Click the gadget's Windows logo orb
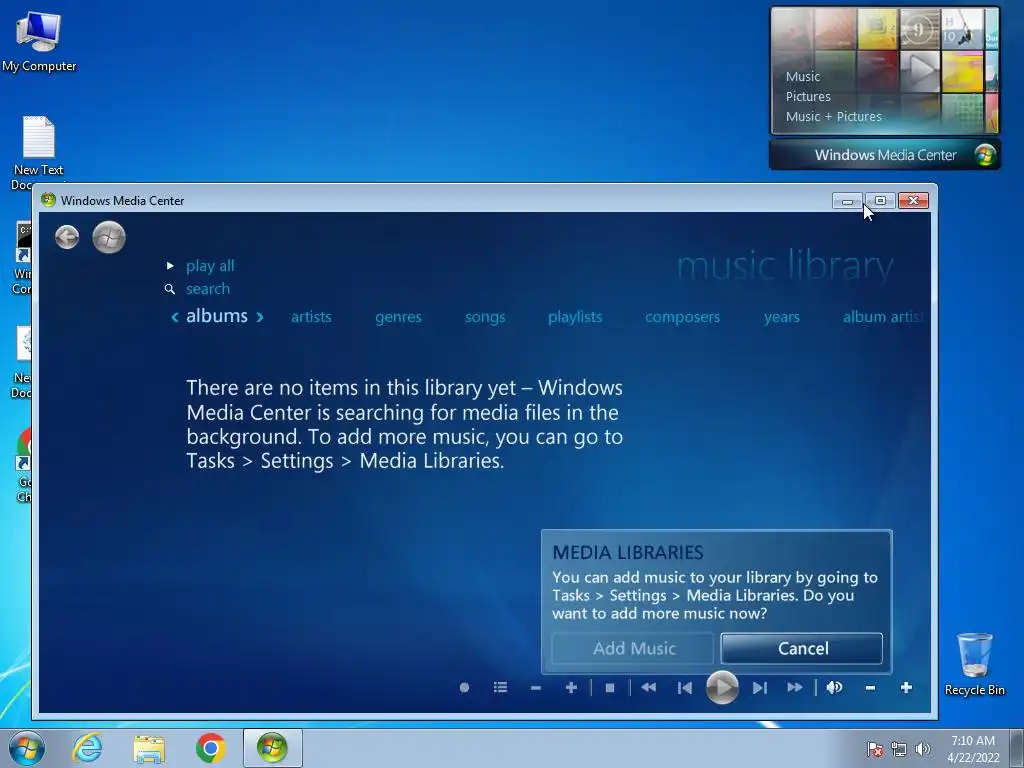Image resolution: width=1024 pixels, height=768 pixels. coord(985,155)
